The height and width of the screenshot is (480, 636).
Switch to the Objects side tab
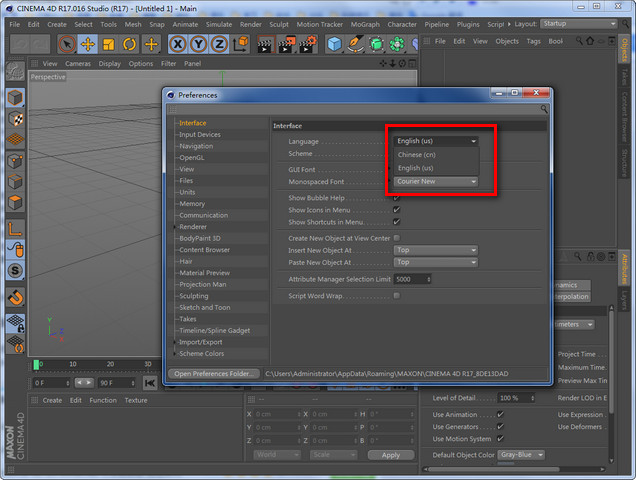pyautogui.click(x=624, y=50)
